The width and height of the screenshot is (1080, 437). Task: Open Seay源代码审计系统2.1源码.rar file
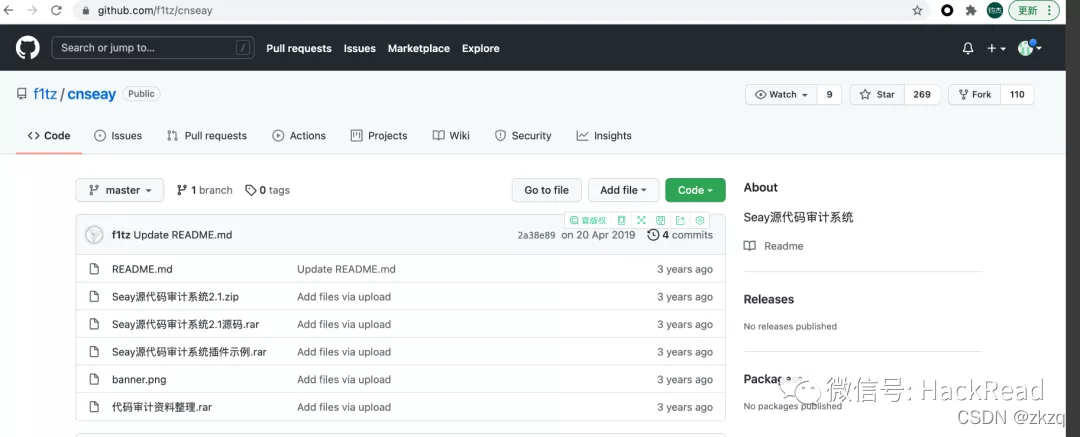point(185,324)
